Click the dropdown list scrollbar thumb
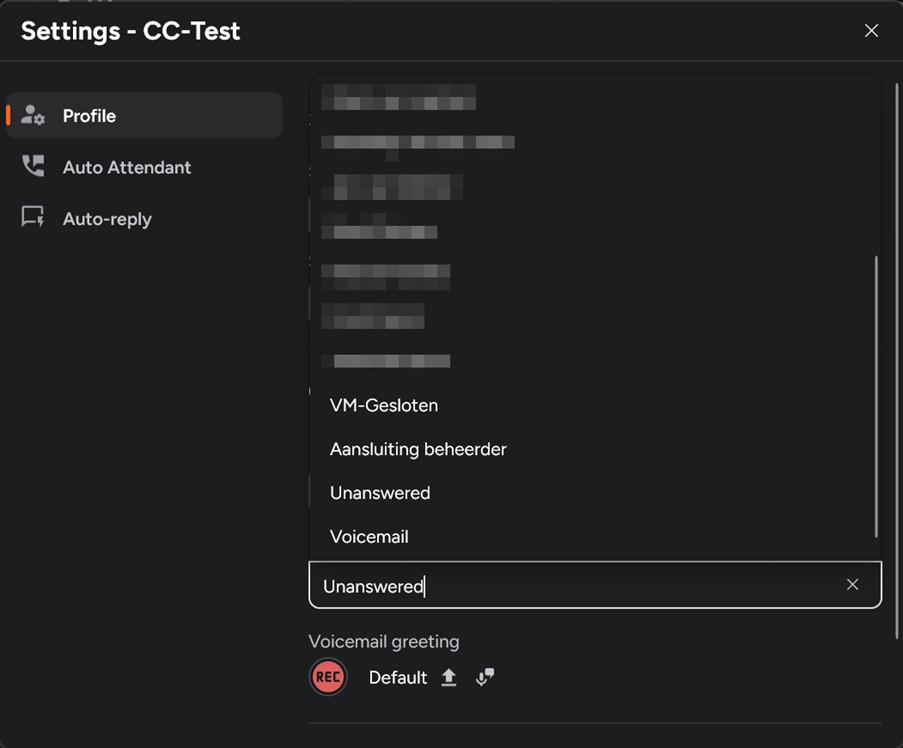This screenshot has height=748, width=903. pyautogui.click(x=876, y=395)
